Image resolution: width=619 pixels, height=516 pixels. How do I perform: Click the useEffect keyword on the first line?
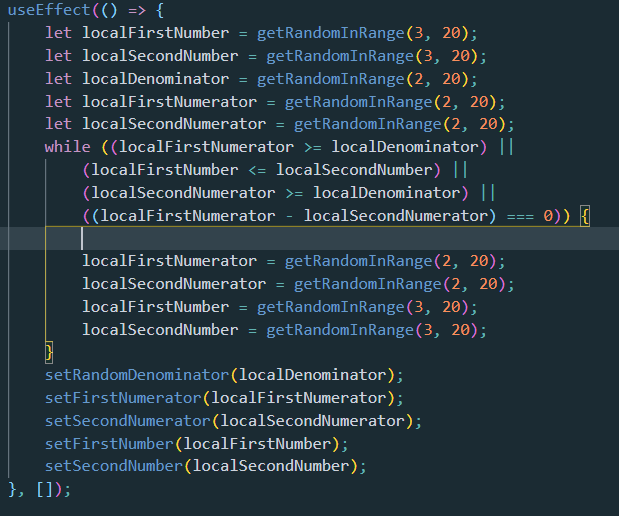tap(49, 10)
